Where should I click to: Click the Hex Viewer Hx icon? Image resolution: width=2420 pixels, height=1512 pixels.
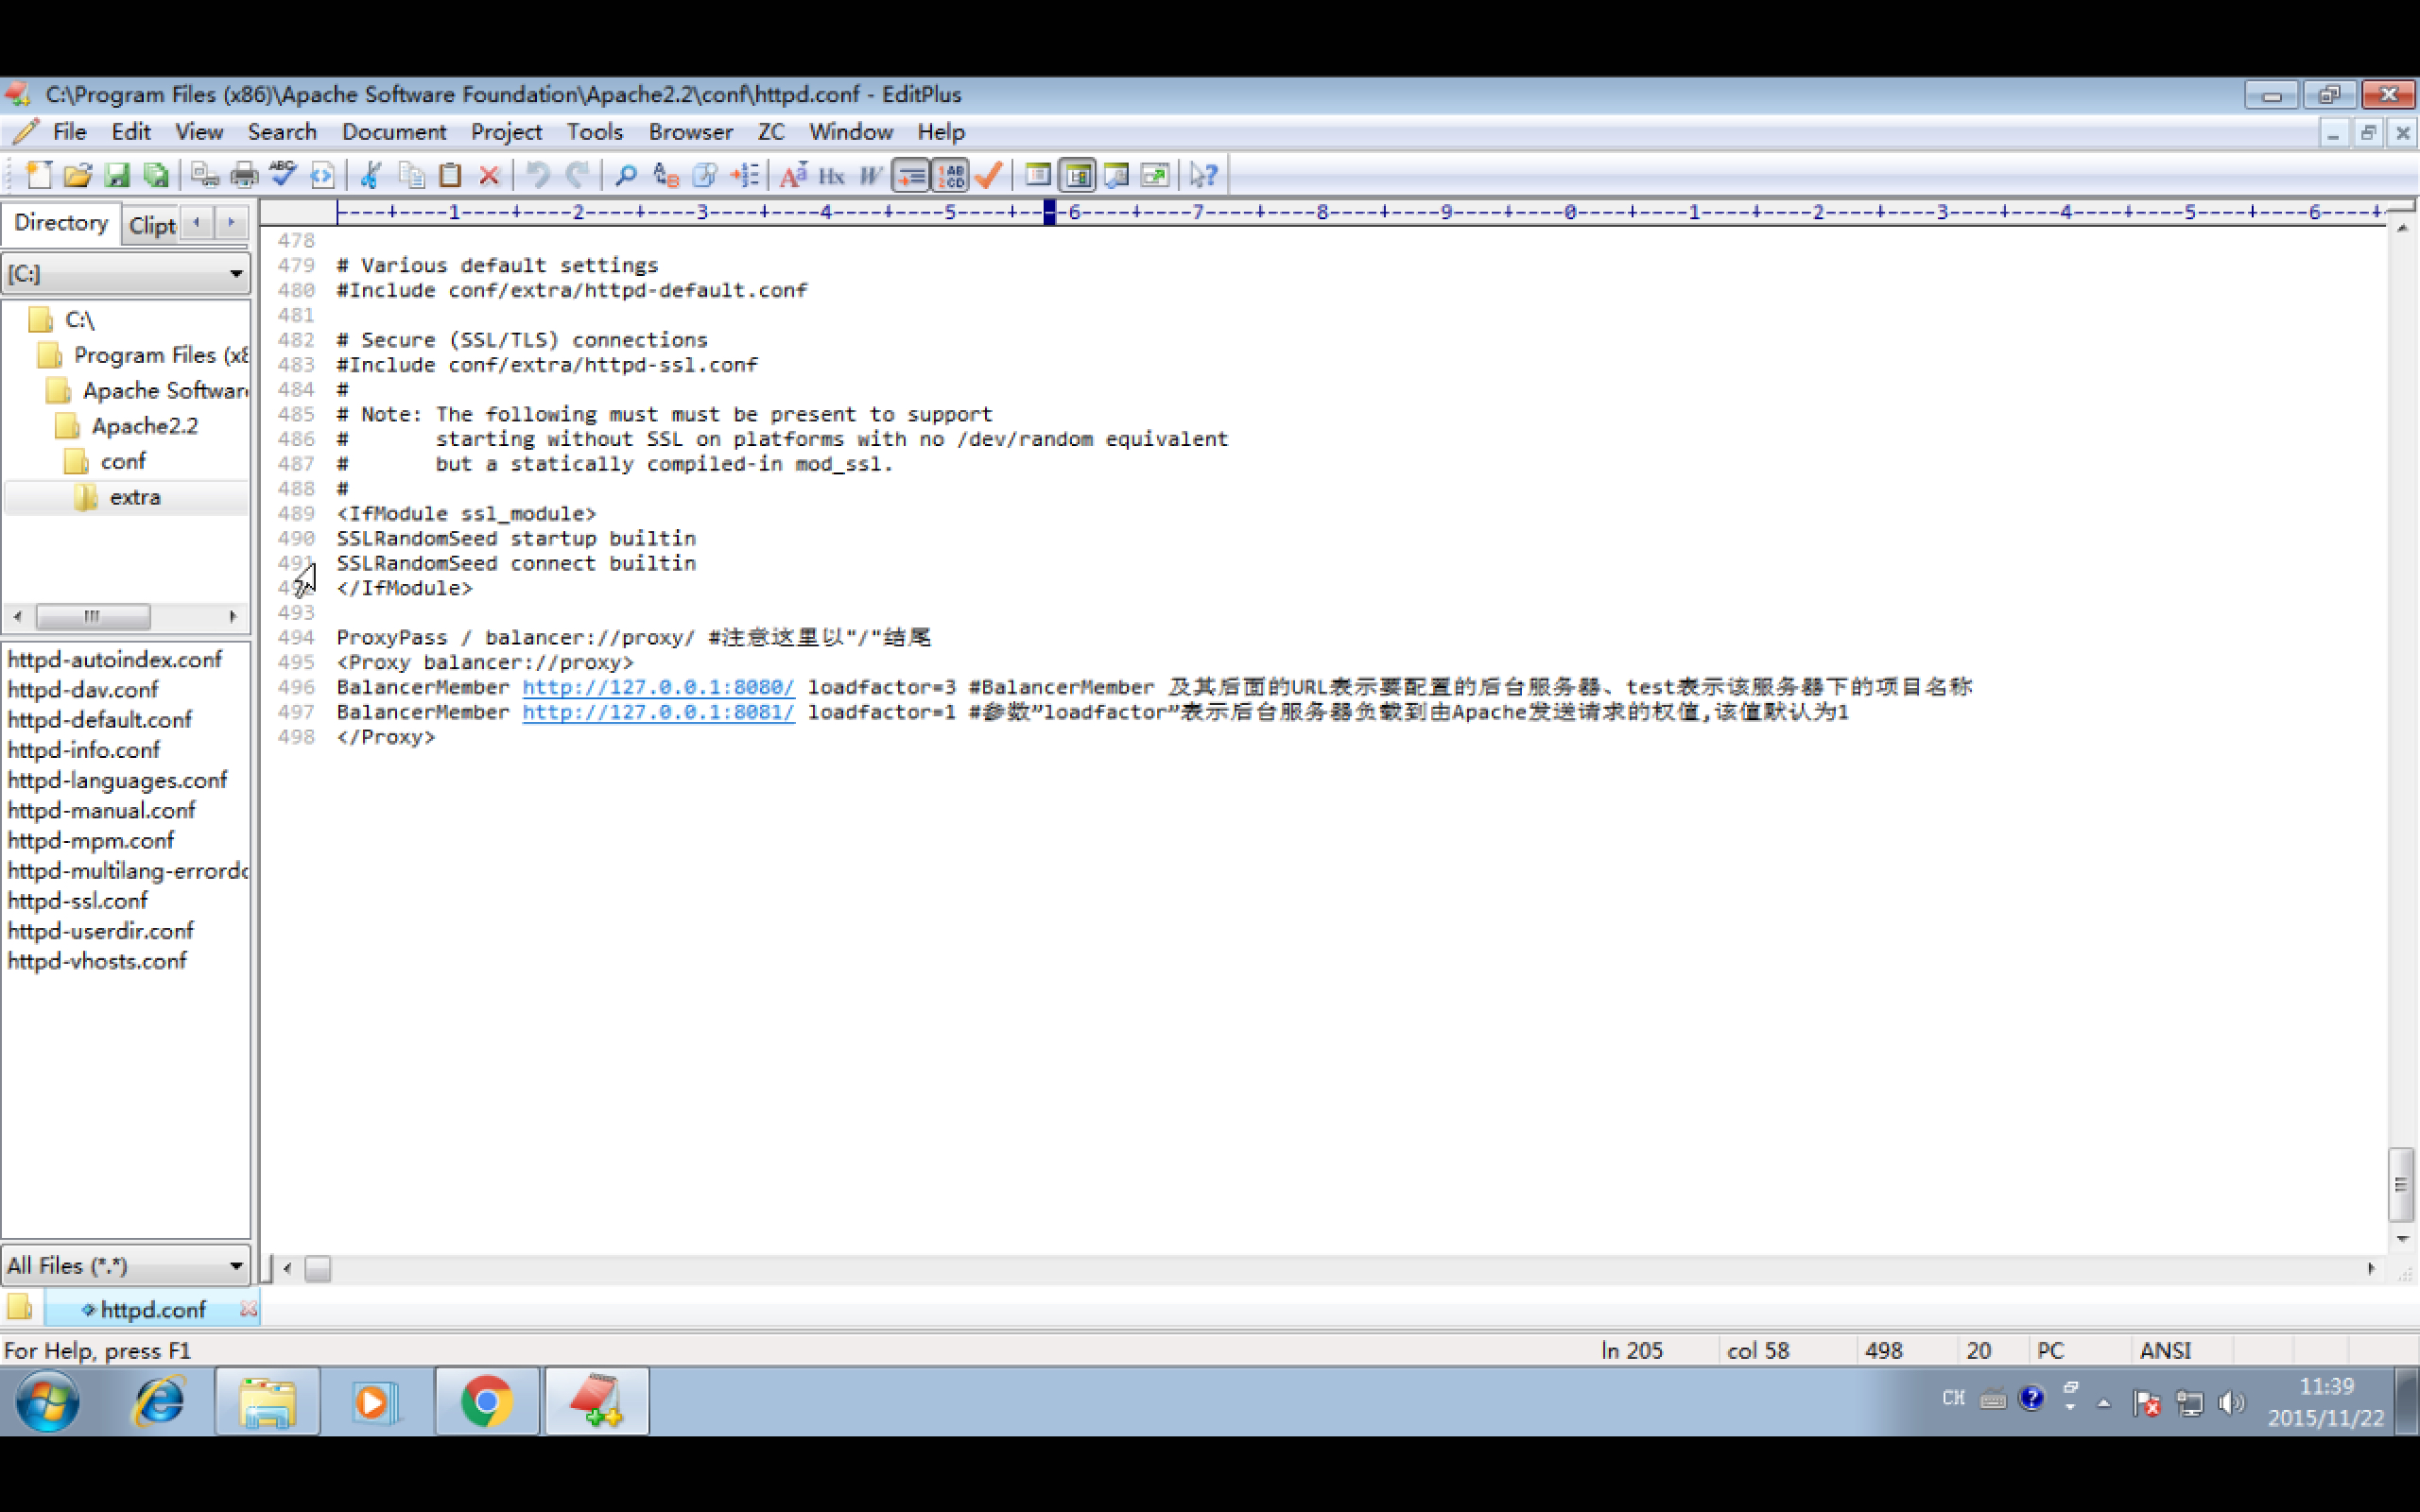click(x=832, y=176)
